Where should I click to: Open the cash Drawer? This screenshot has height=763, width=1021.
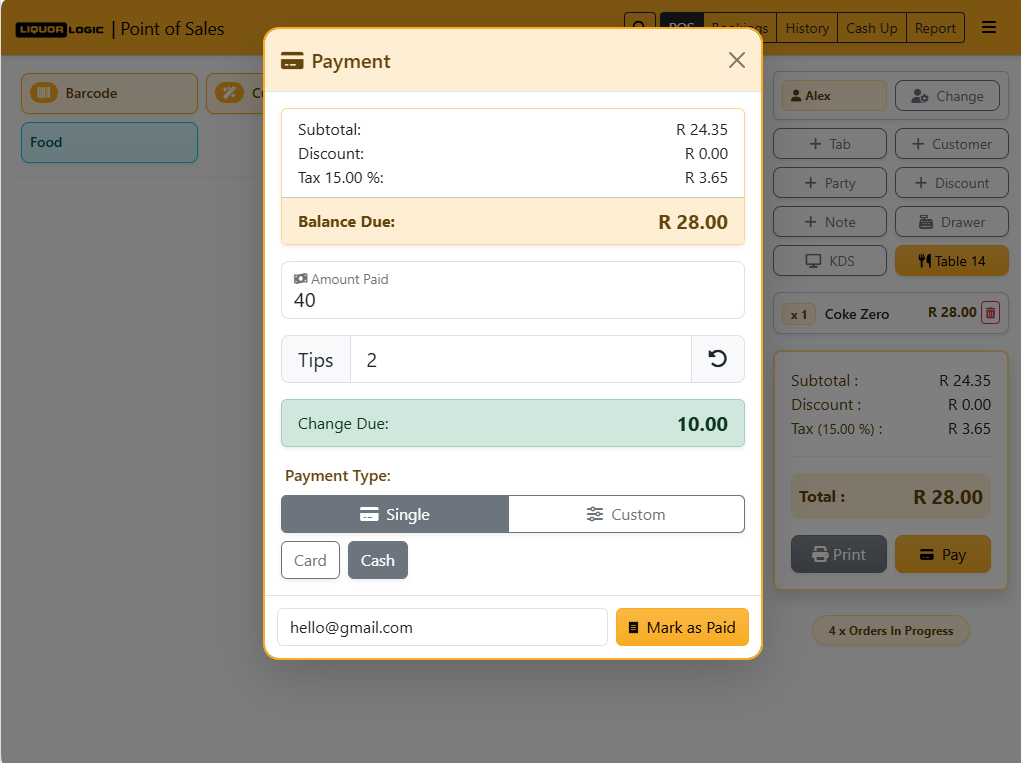pyautogui.click(x=951, y=222)
